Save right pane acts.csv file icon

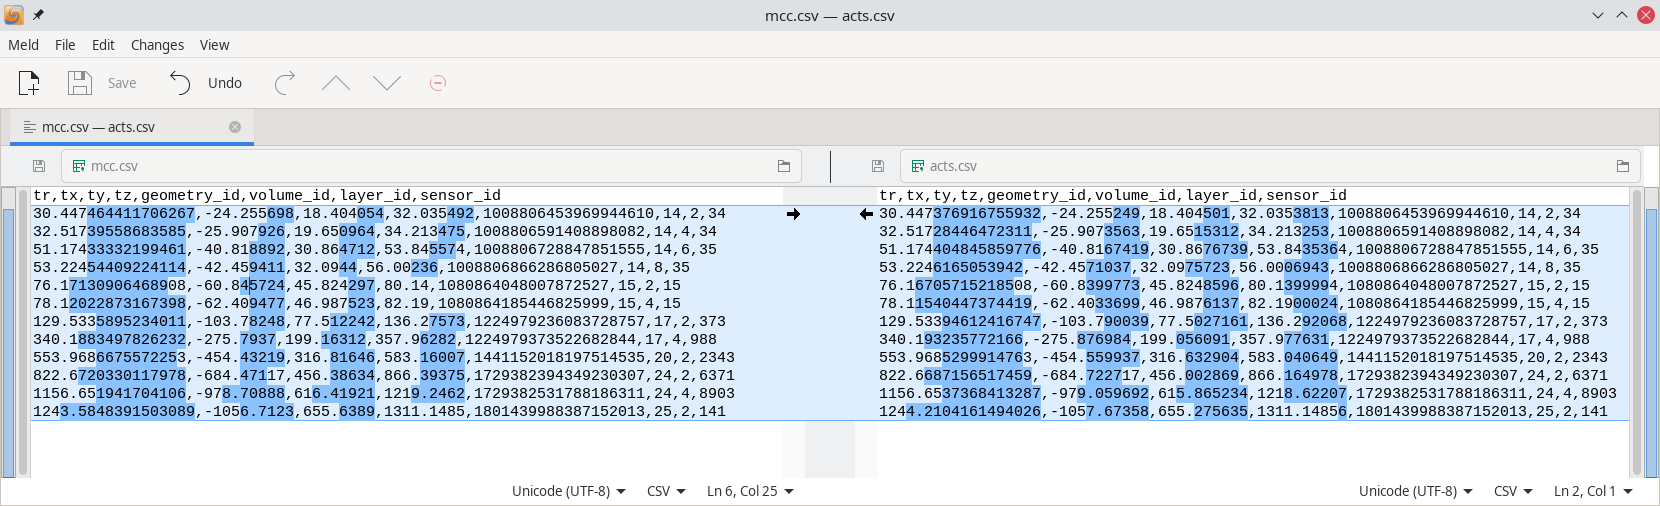(877, 166)
